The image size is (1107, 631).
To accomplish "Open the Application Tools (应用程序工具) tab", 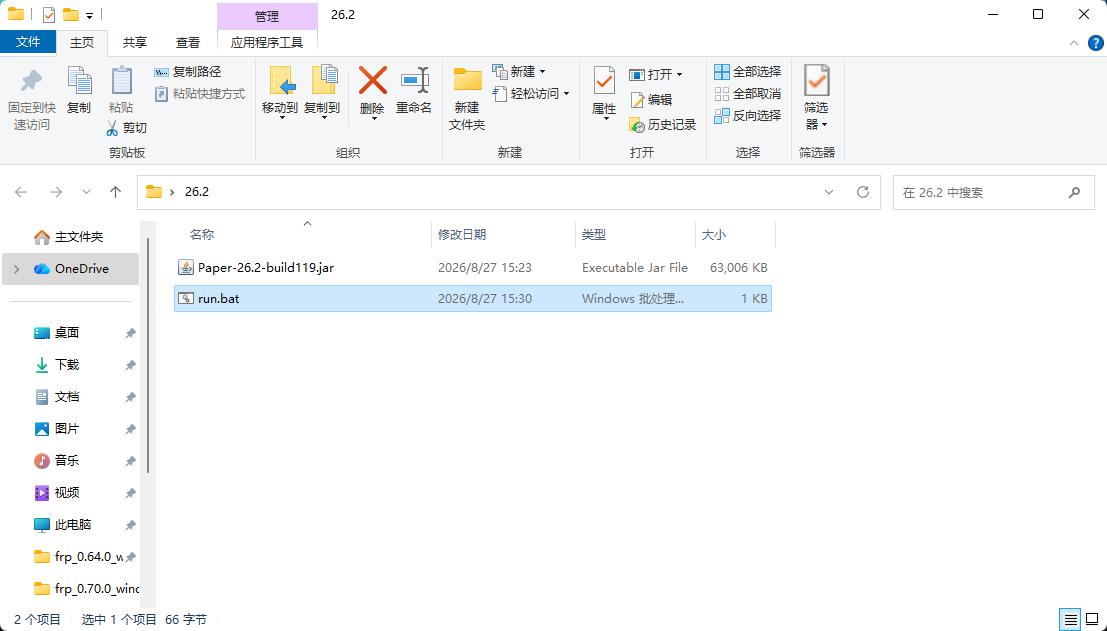I will click(x=267, y=42).
